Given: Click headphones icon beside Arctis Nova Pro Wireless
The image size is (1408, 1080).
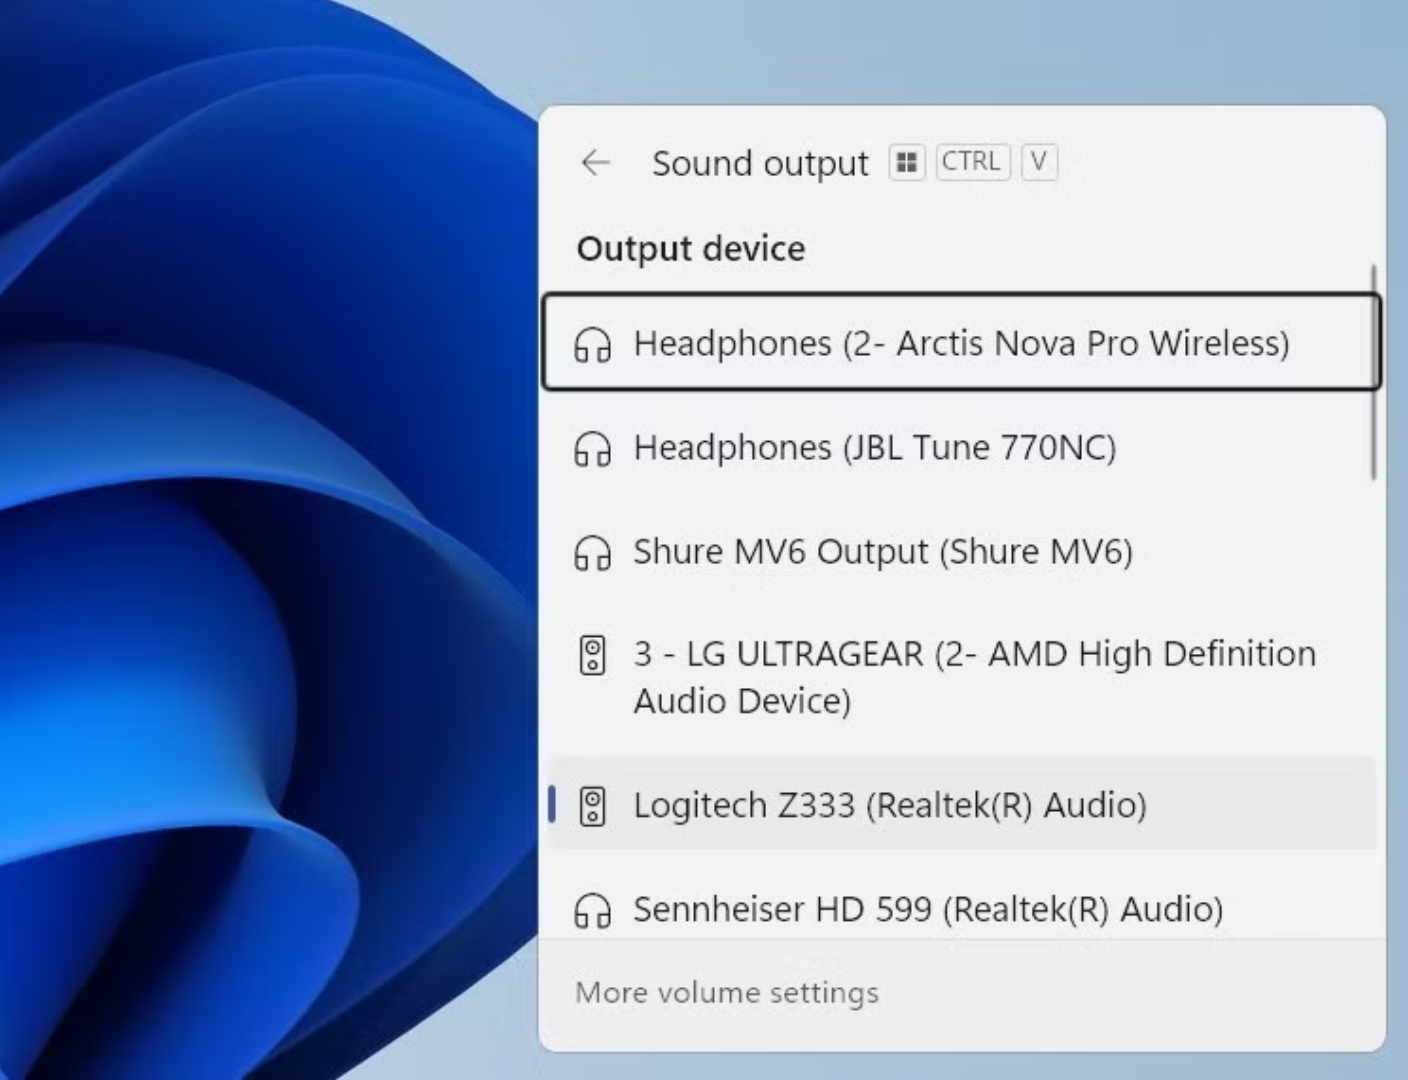Looking at the screenshot, I should (x=592, y=344).
